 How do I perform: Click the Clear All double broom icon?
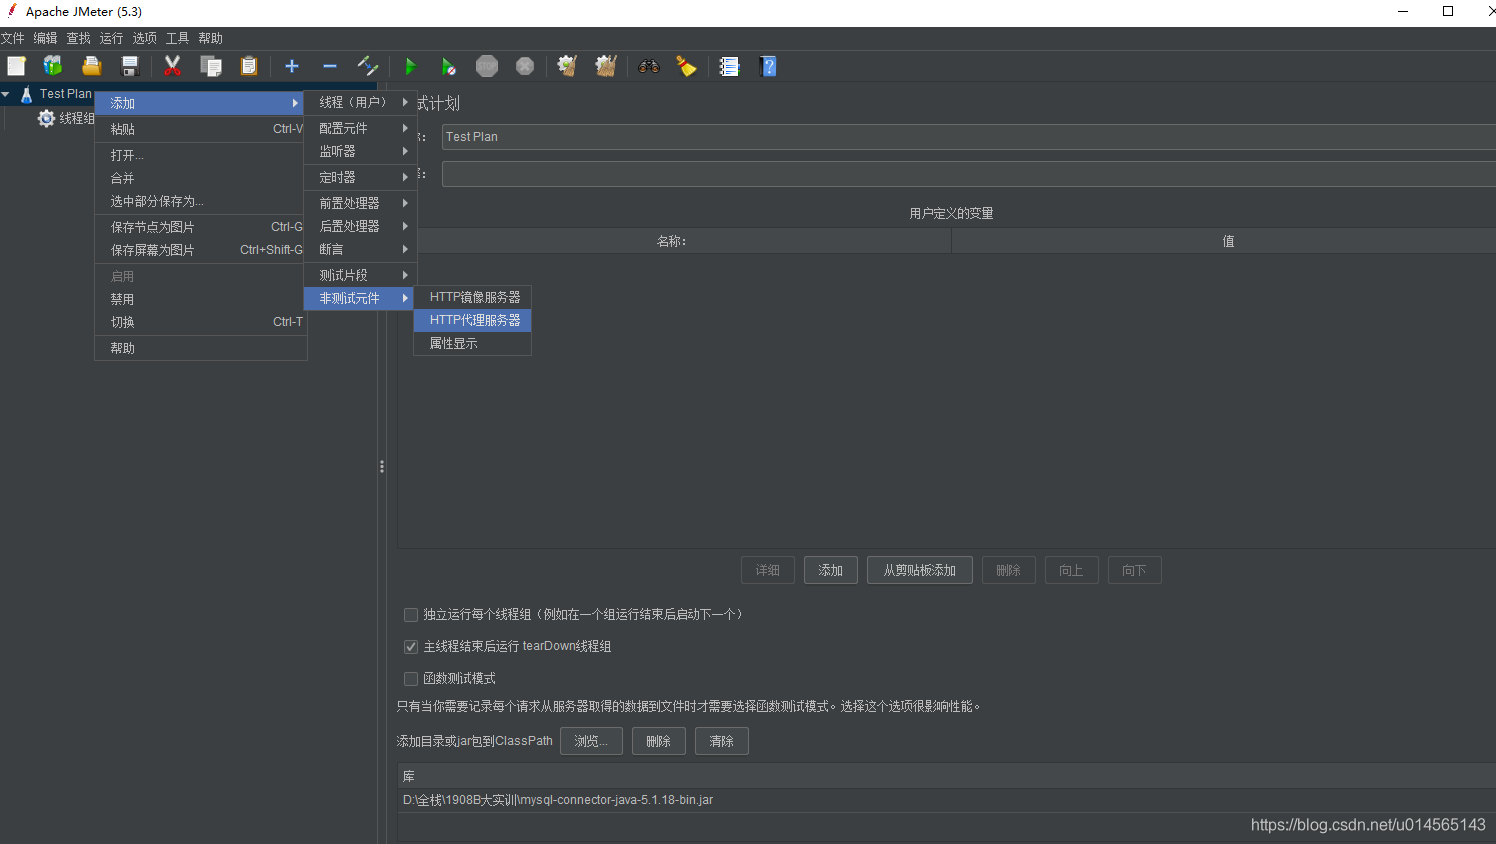(606, 66)
